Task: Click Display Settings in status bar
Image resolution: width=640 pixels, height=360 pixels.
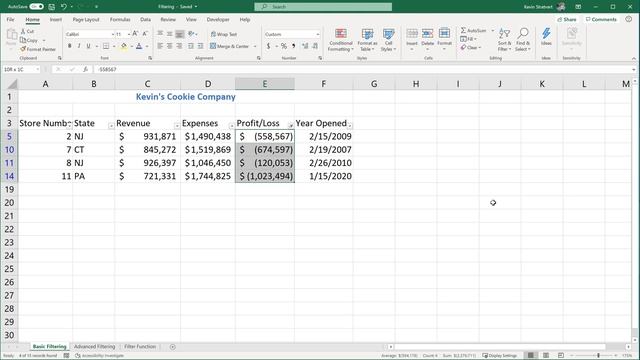Action: point(500,356)
